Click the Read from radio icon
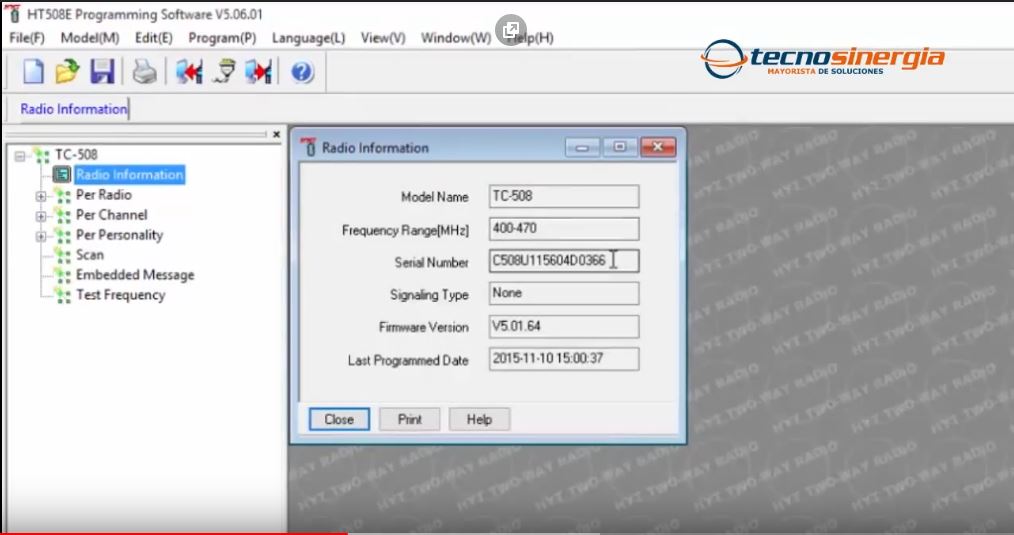Image resolution: width=1014 pixels, height=535 pixels. [189, 71]
